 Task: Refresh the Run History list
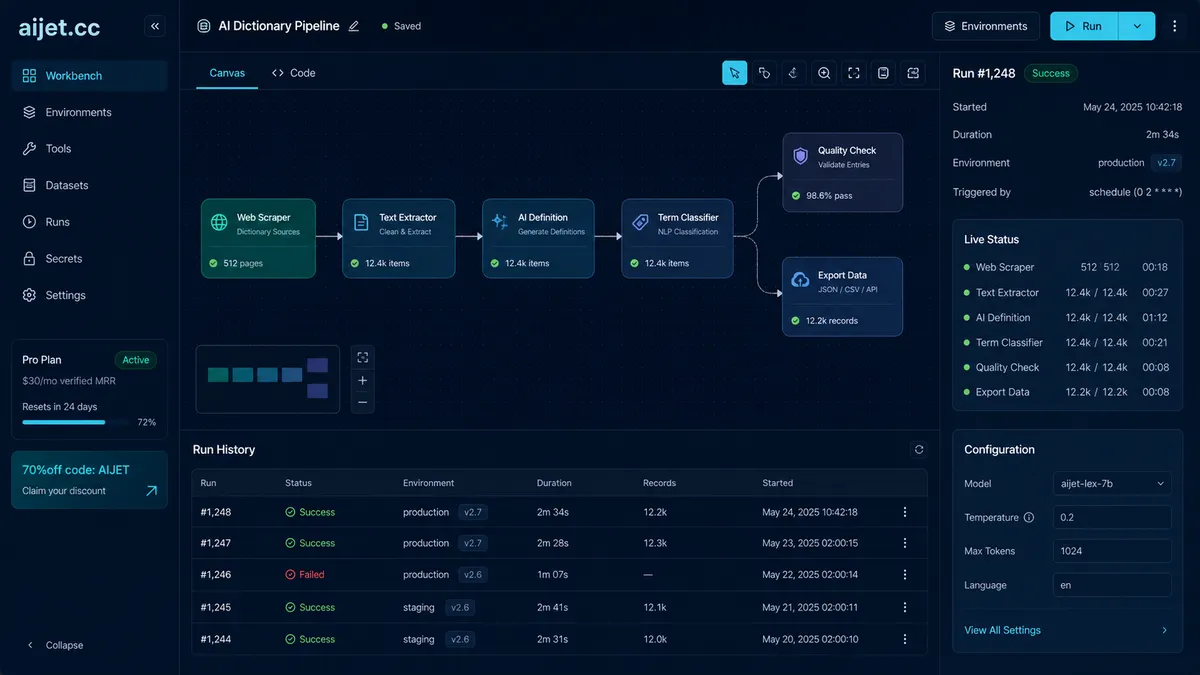coord(919,450)
